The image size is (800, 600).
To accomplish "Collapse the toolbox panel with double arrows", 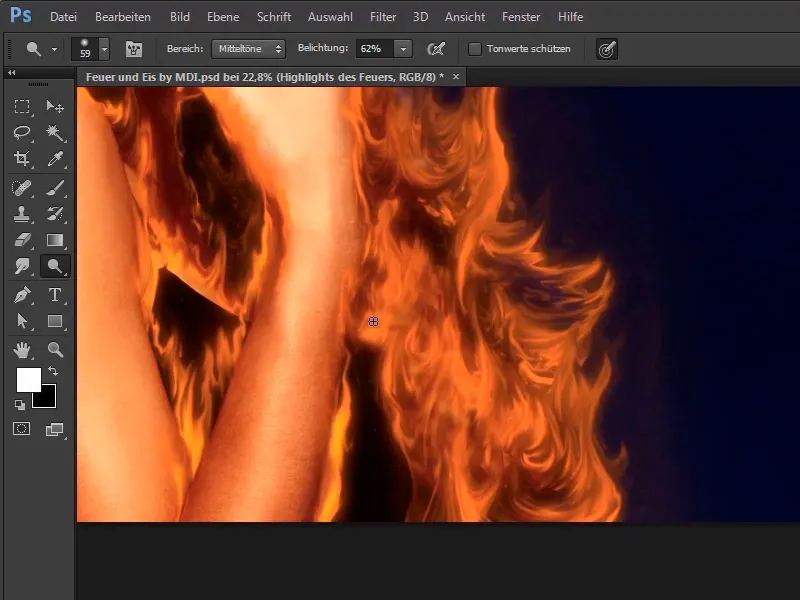I will (11, 72).
